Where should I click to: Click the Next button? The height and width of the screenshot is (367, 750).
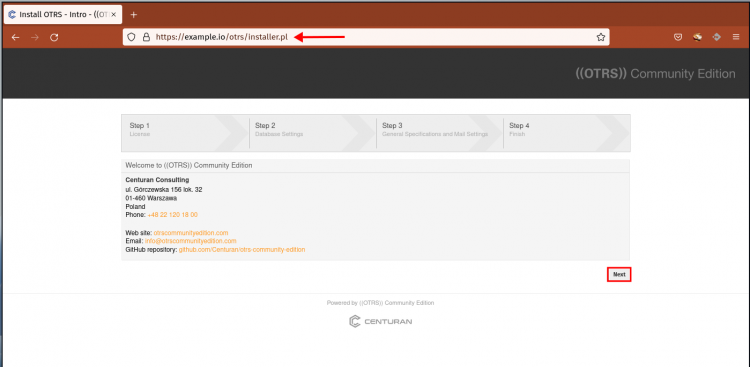click(619, 275)
